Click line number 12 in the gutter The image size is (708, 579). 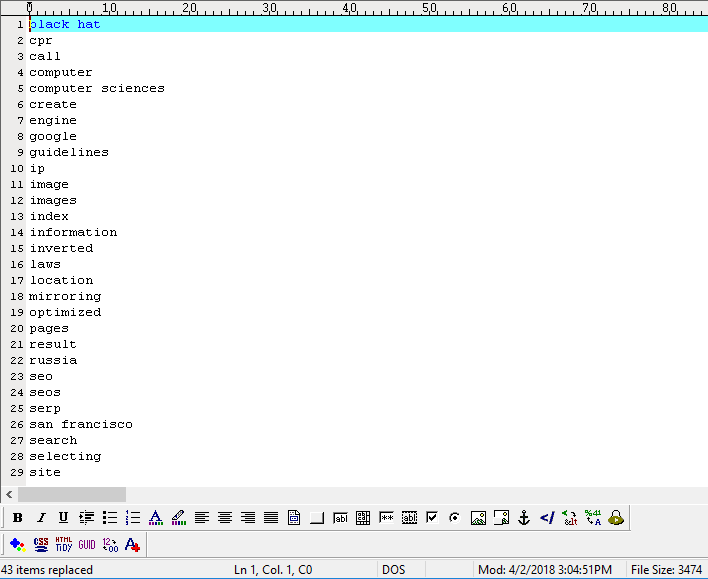point(17,200)
